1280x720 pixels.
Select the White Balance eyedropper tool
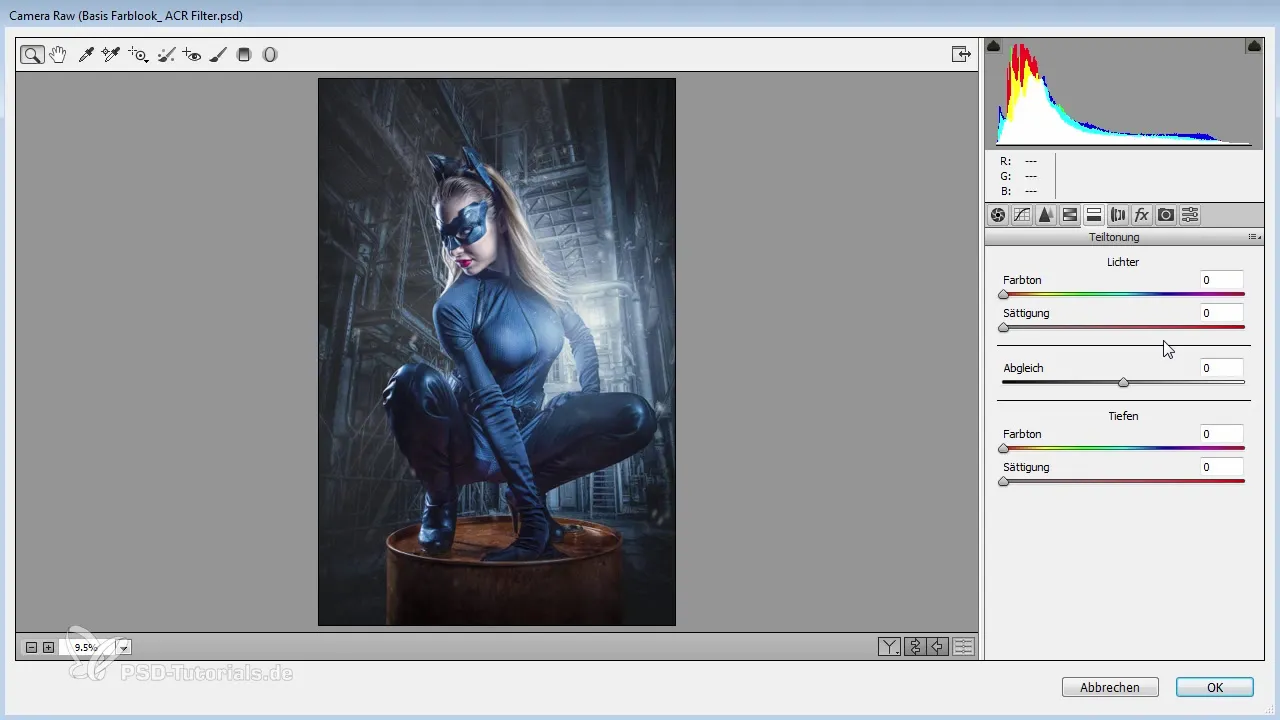(86, 55)
